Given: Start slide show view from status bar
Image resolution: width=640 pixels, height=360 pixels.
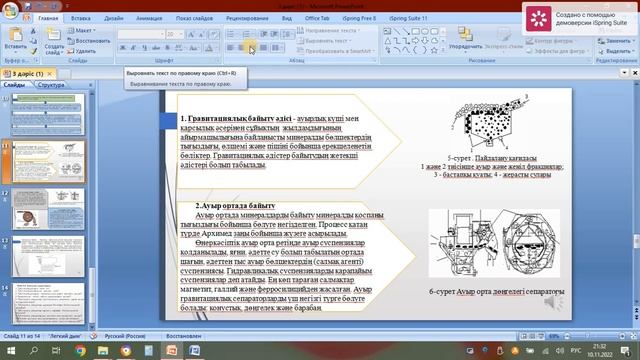Looking at the screenshot, I should click(541, 336).
